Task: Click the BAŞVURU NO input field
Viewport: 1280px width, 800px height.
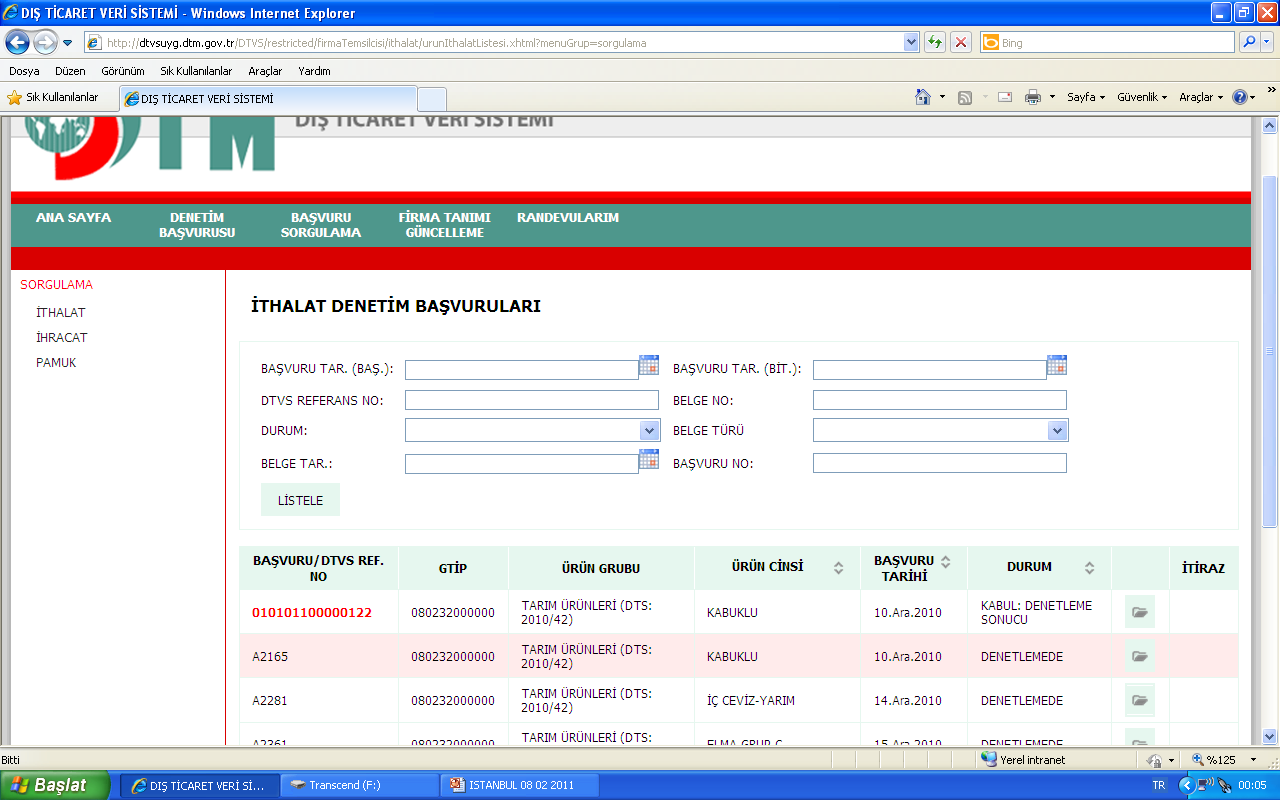Action: click(940, 463)
